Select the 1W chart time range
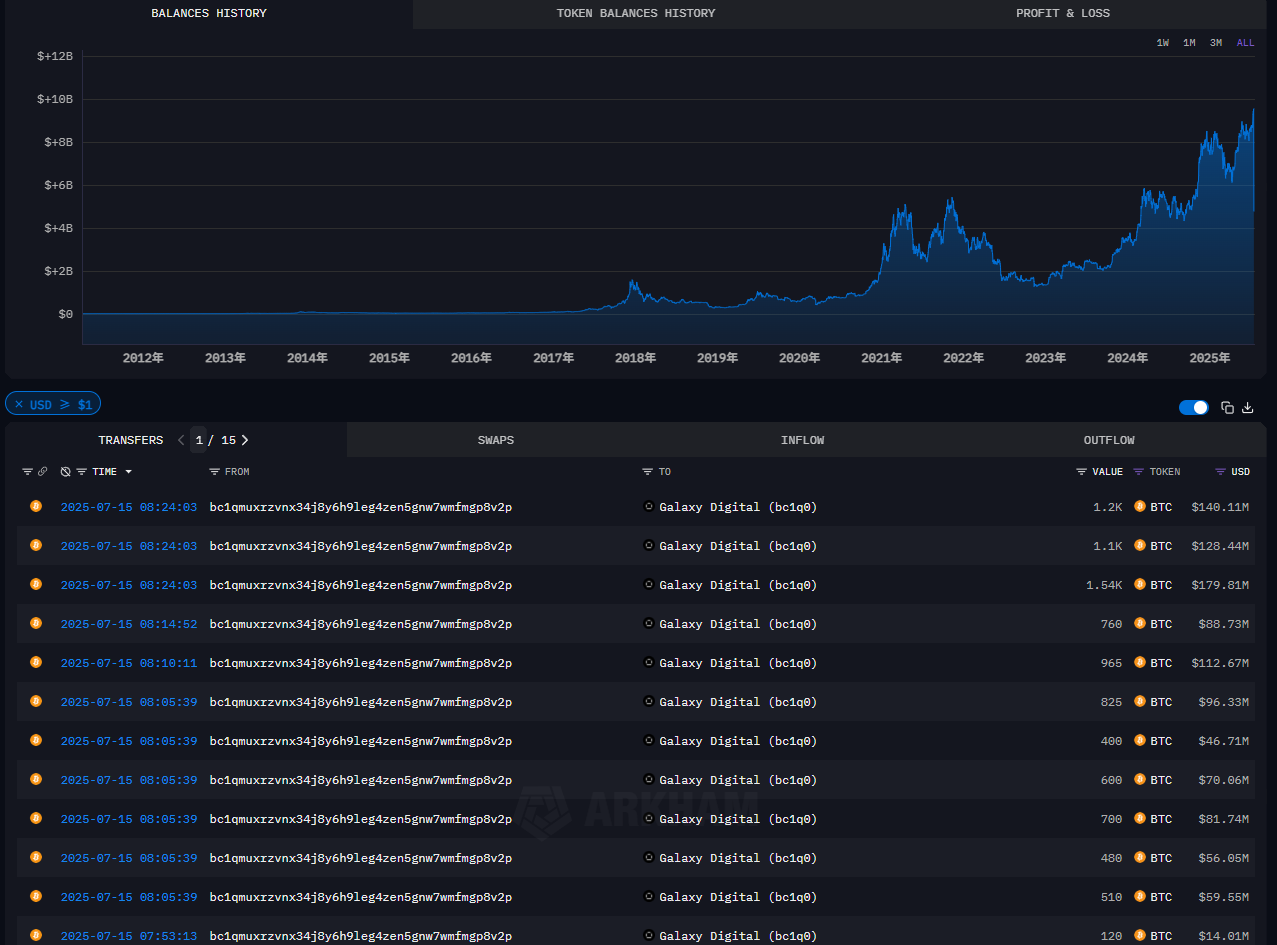1277x945 pixels. (x=1163, y=43)
